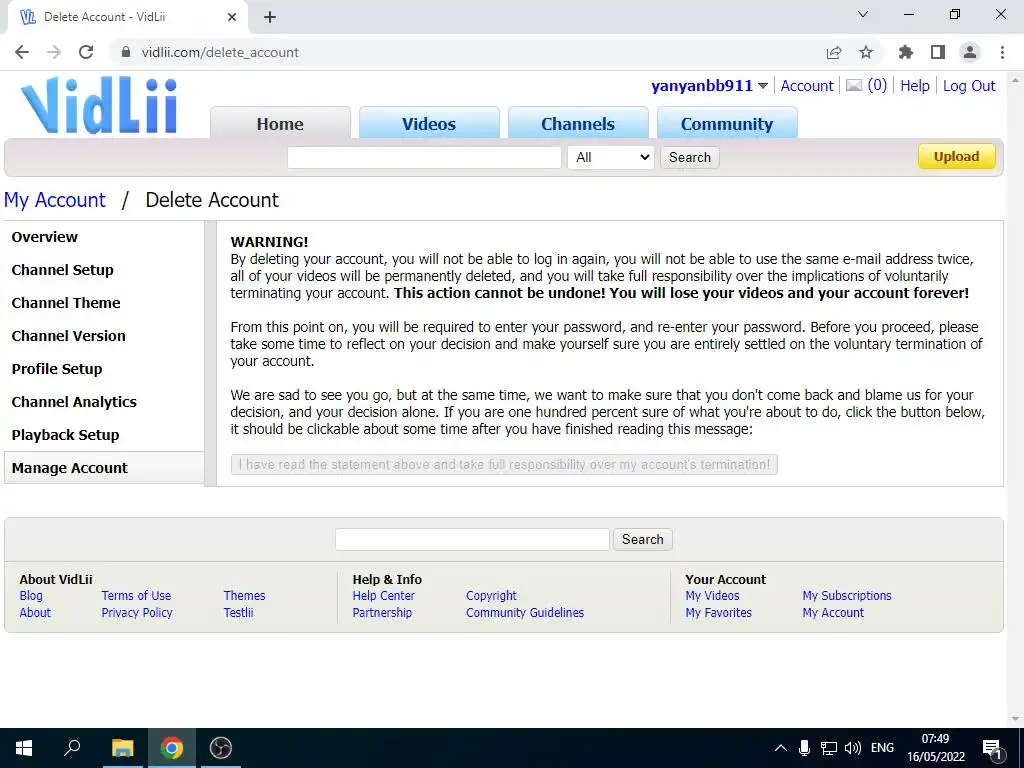Focus the footer search input field
This screenshot has height=768, width=1024.
click(472, 539)
